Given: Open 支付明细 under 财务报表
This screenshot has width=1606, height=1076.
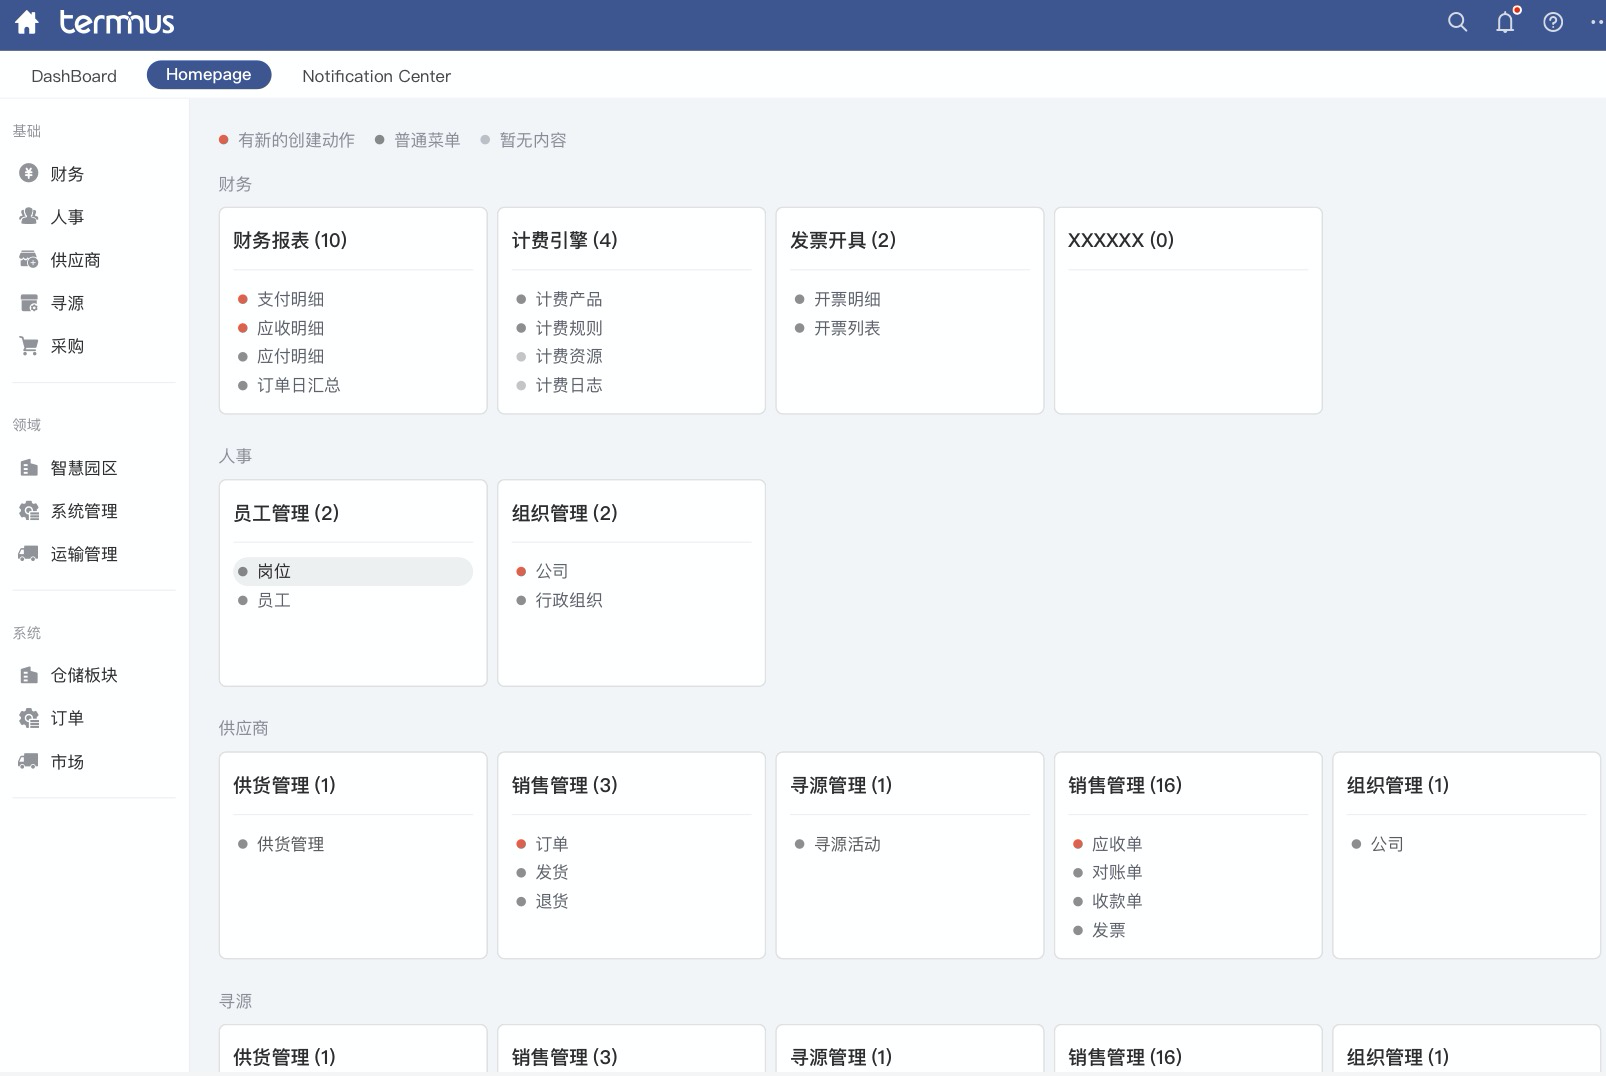Looking at the screenshot, I should pos(290,299).
